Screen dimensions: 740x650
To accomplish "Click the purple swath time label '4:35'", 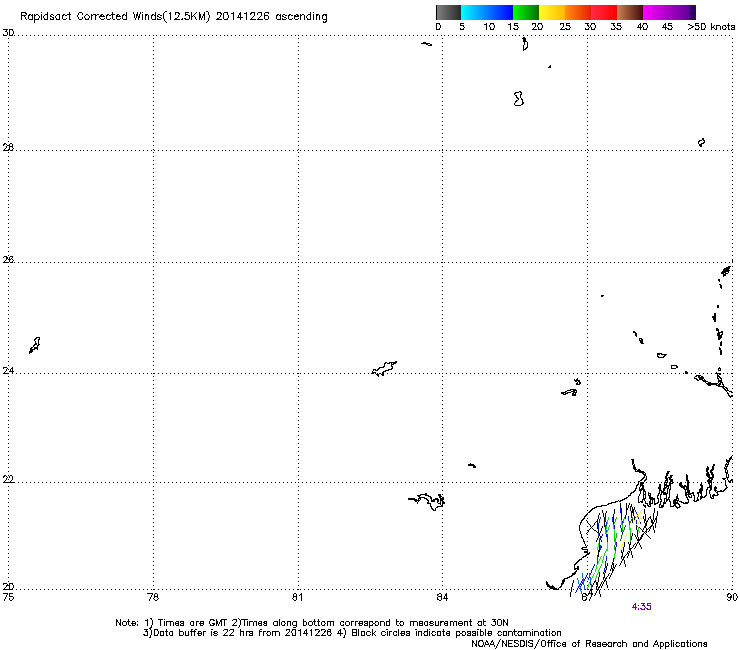I will point(641,607).
